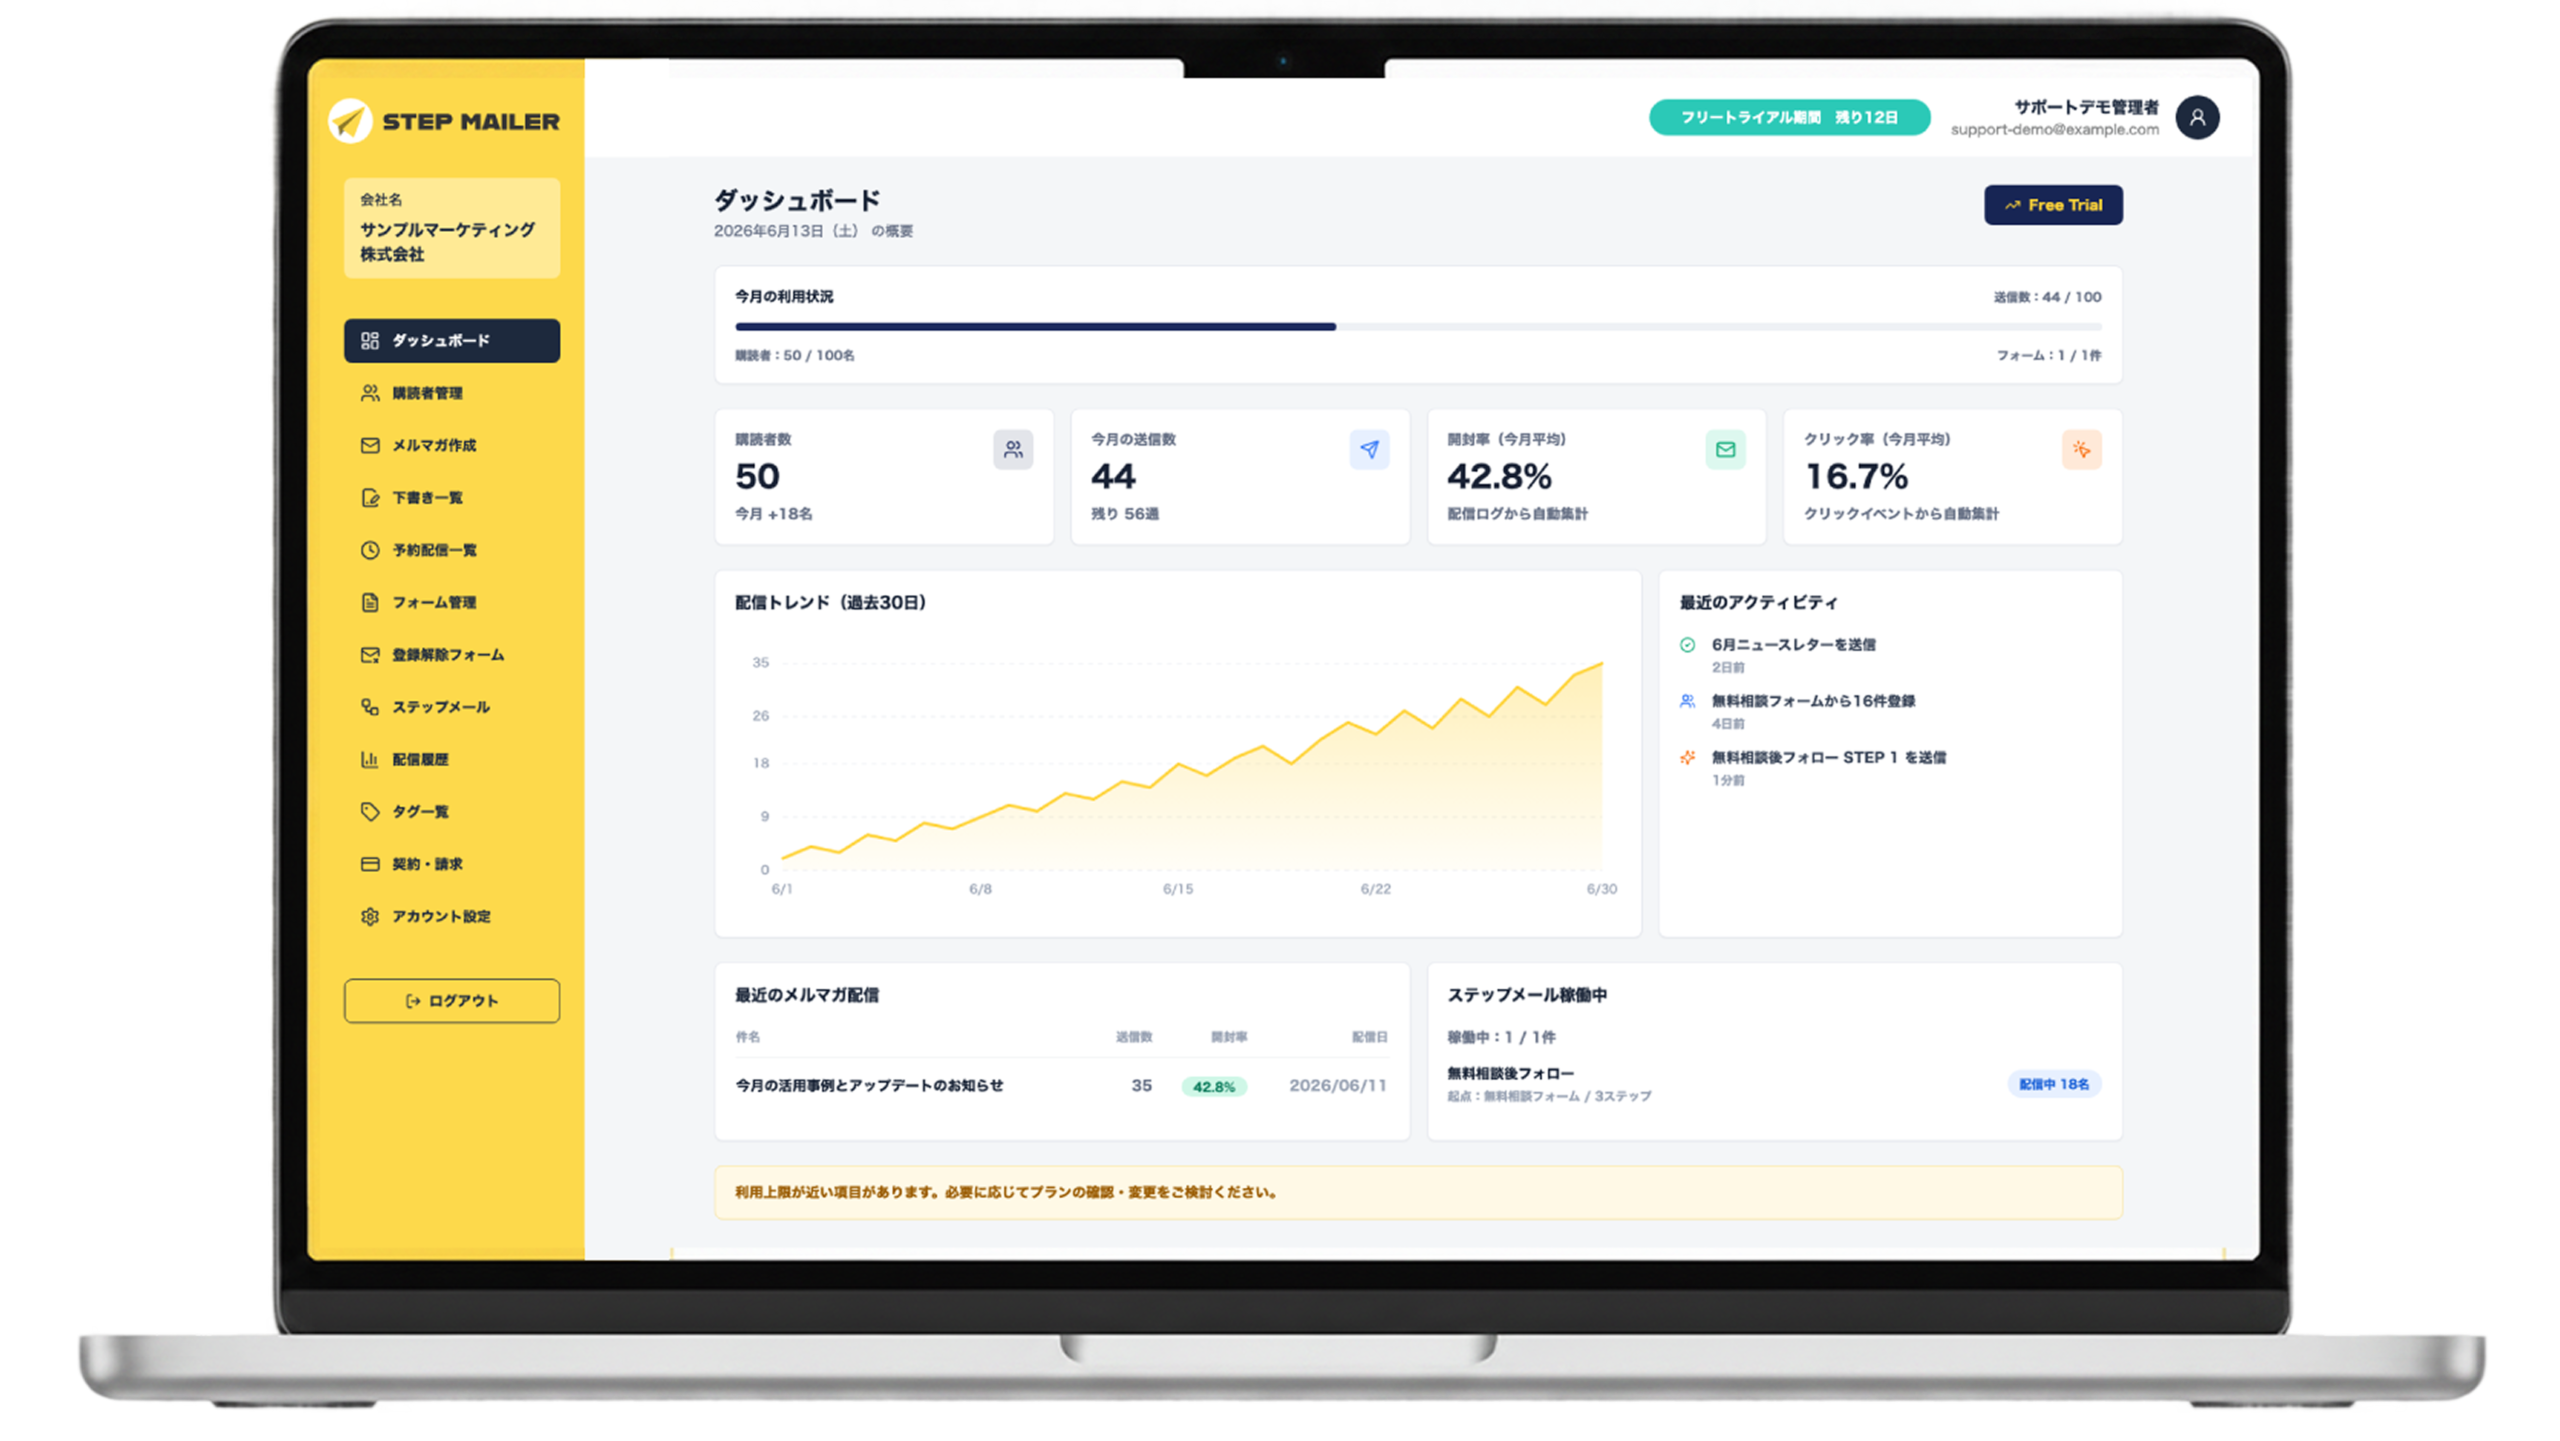Click the people icon beside 無料相談フォーム activity

(x=1687, y=701)
